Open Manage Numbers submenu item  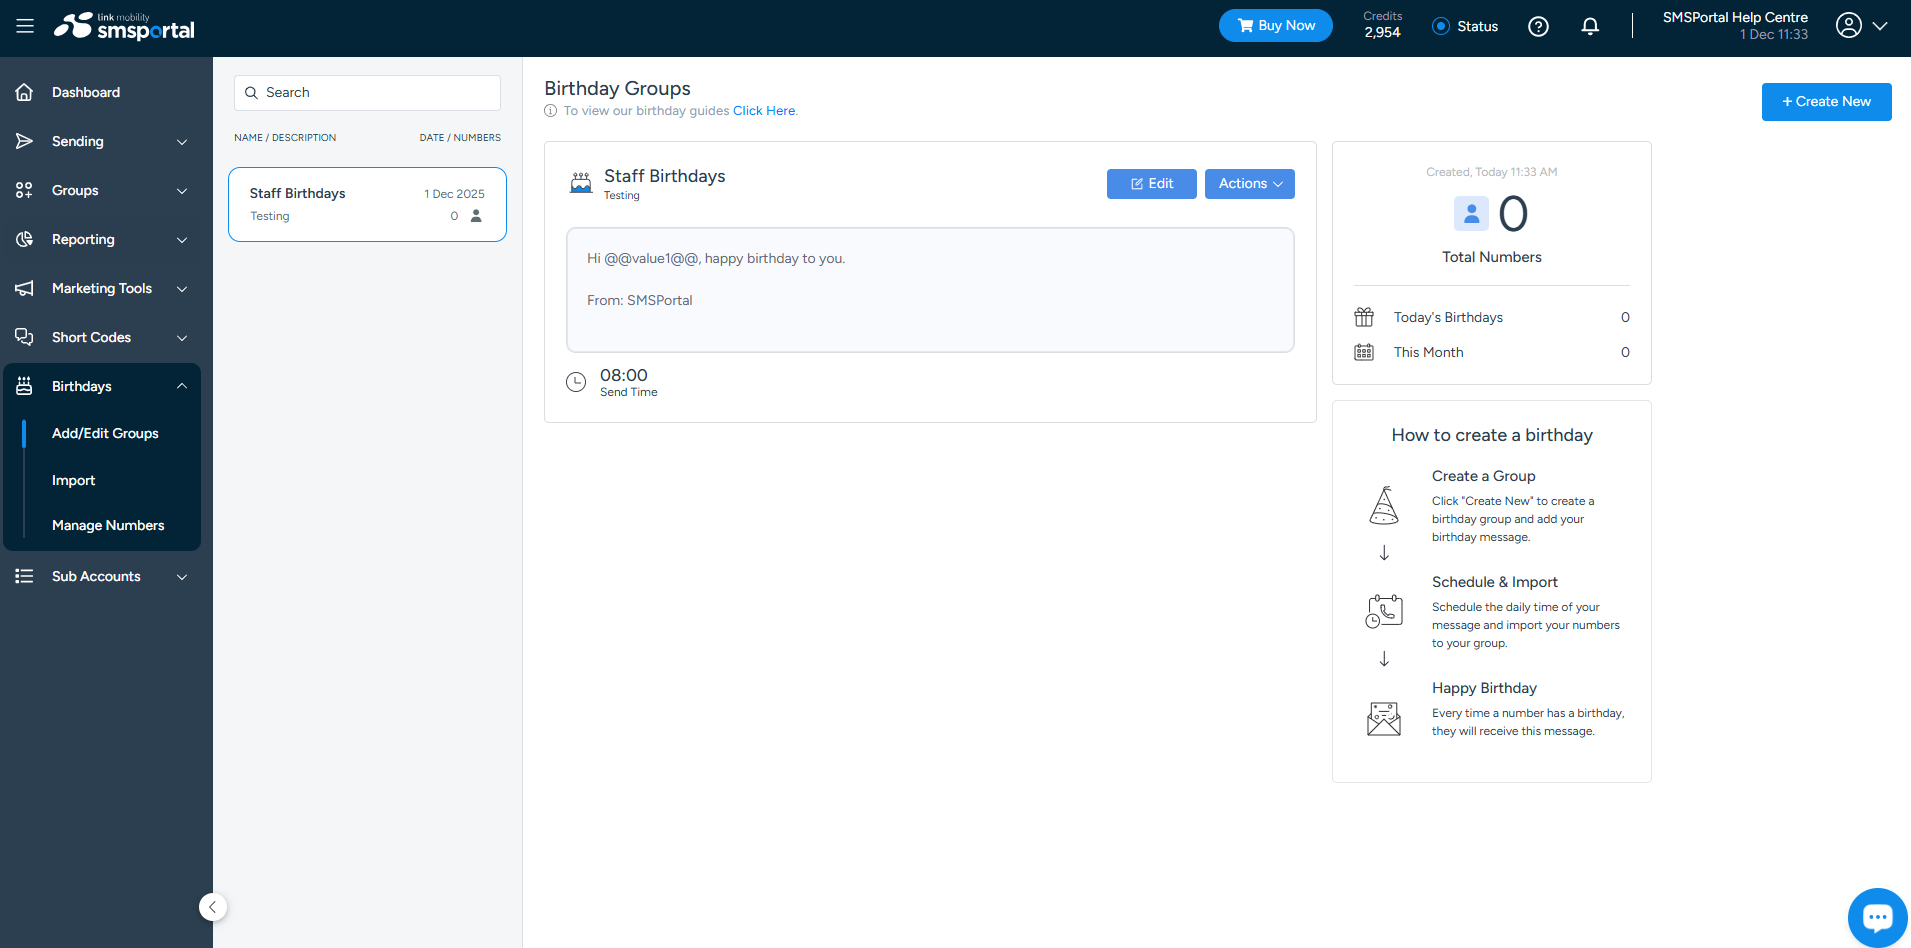(x=108, y=525)
